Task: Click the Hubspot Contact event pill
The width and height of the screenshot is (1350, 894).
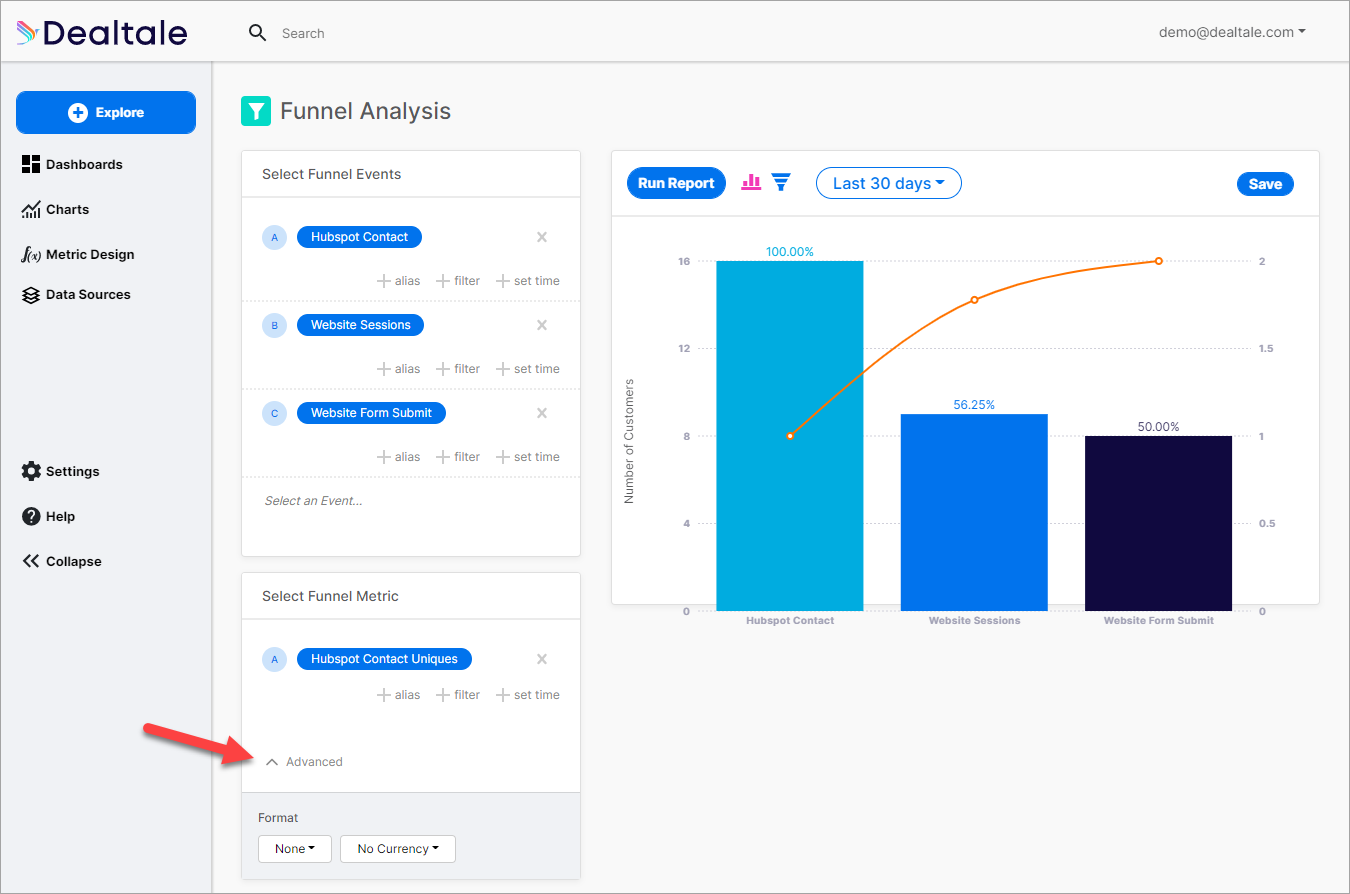Action: [359, 237]
